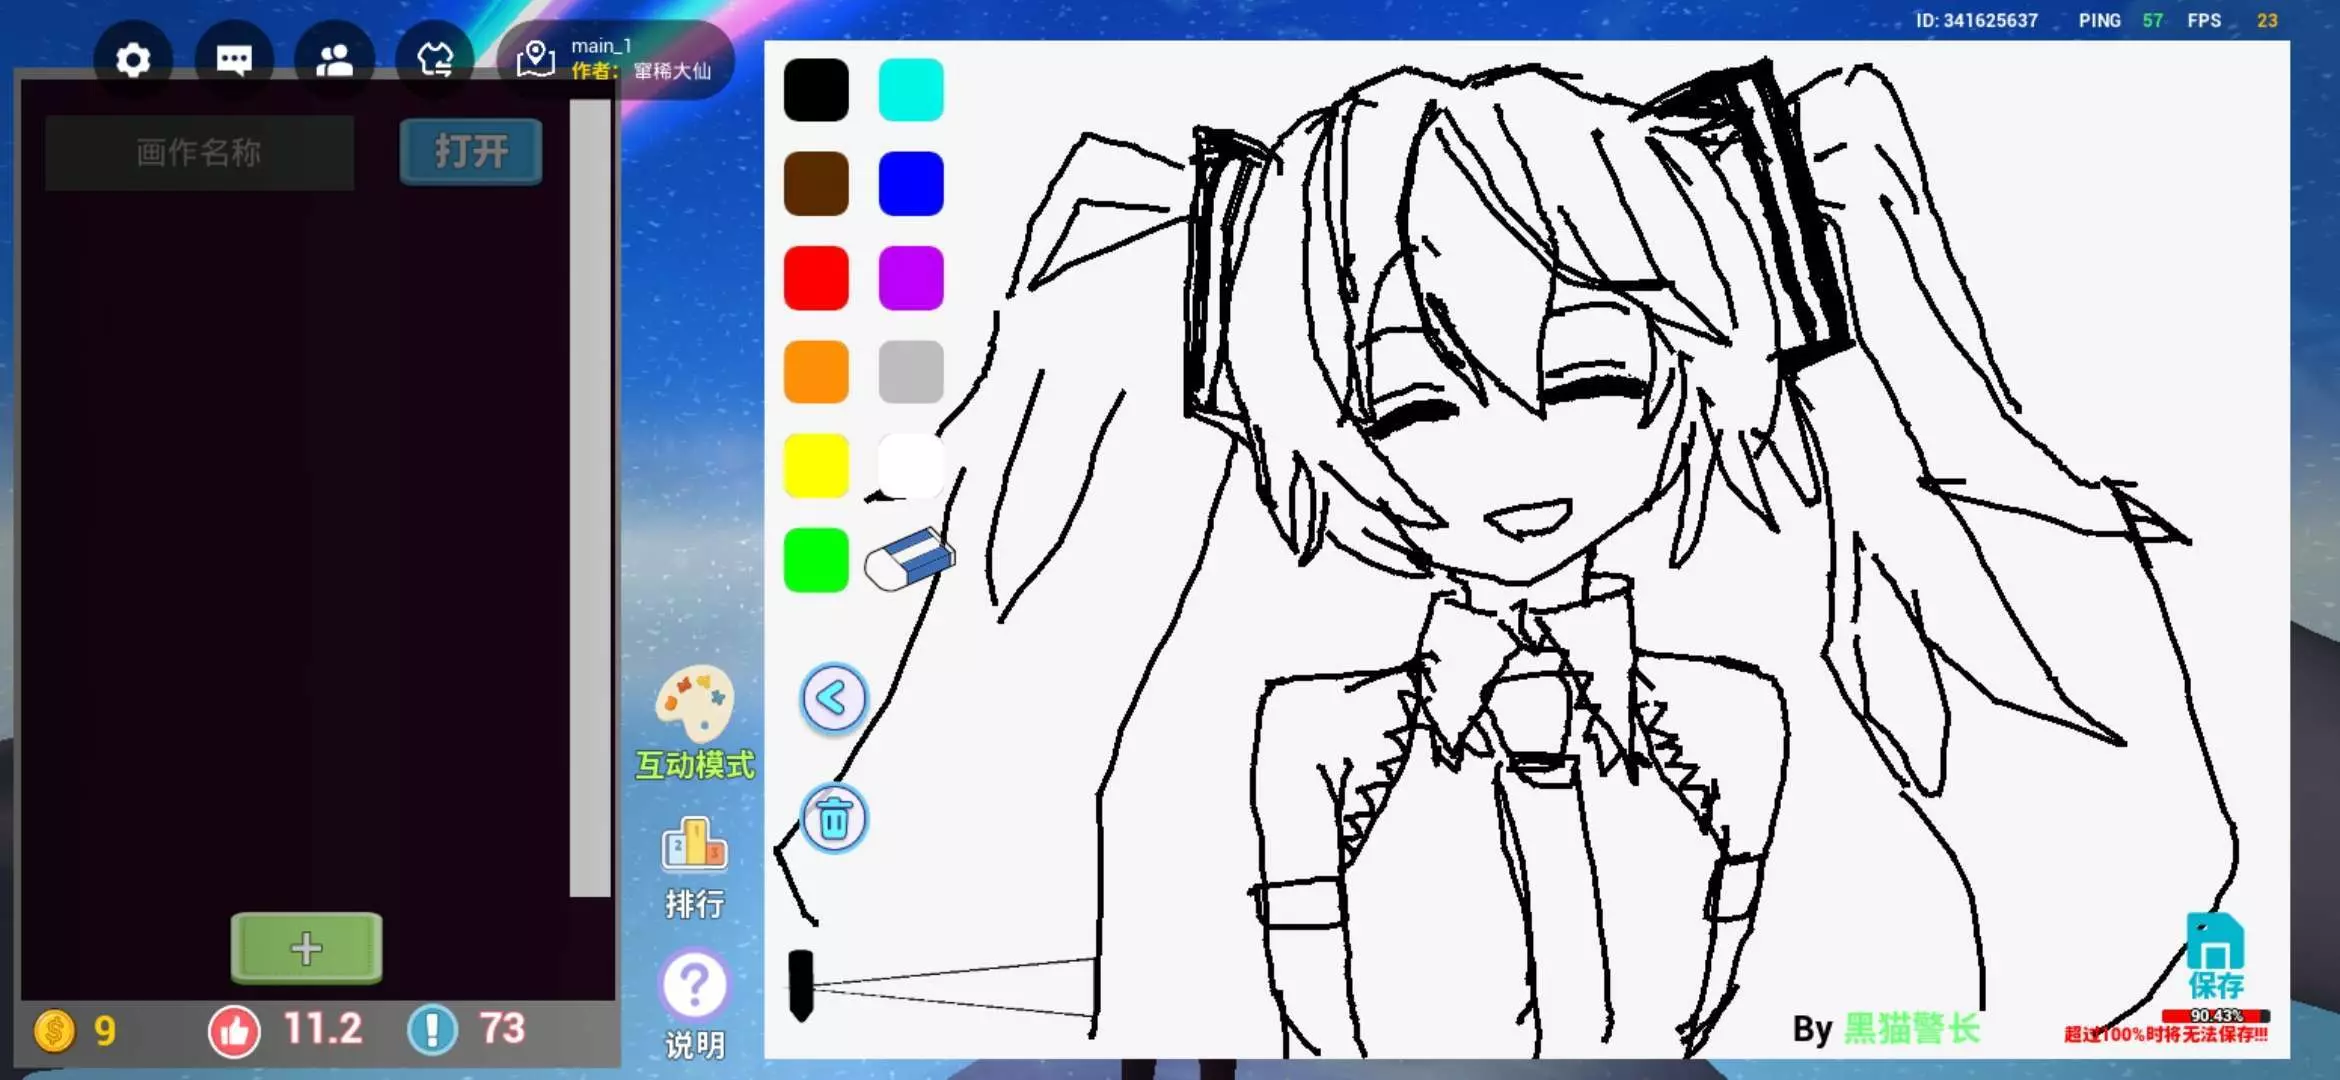This screenshot has height=1080, width=2340.
Task: Choose the red color swatch
Action: (816, 278)
